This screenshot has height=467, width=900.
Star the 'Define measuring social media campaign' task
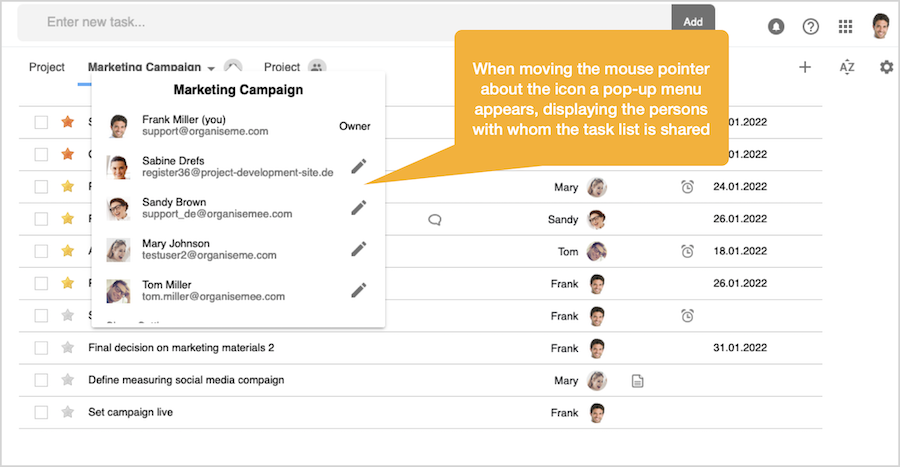click(68, 380)
